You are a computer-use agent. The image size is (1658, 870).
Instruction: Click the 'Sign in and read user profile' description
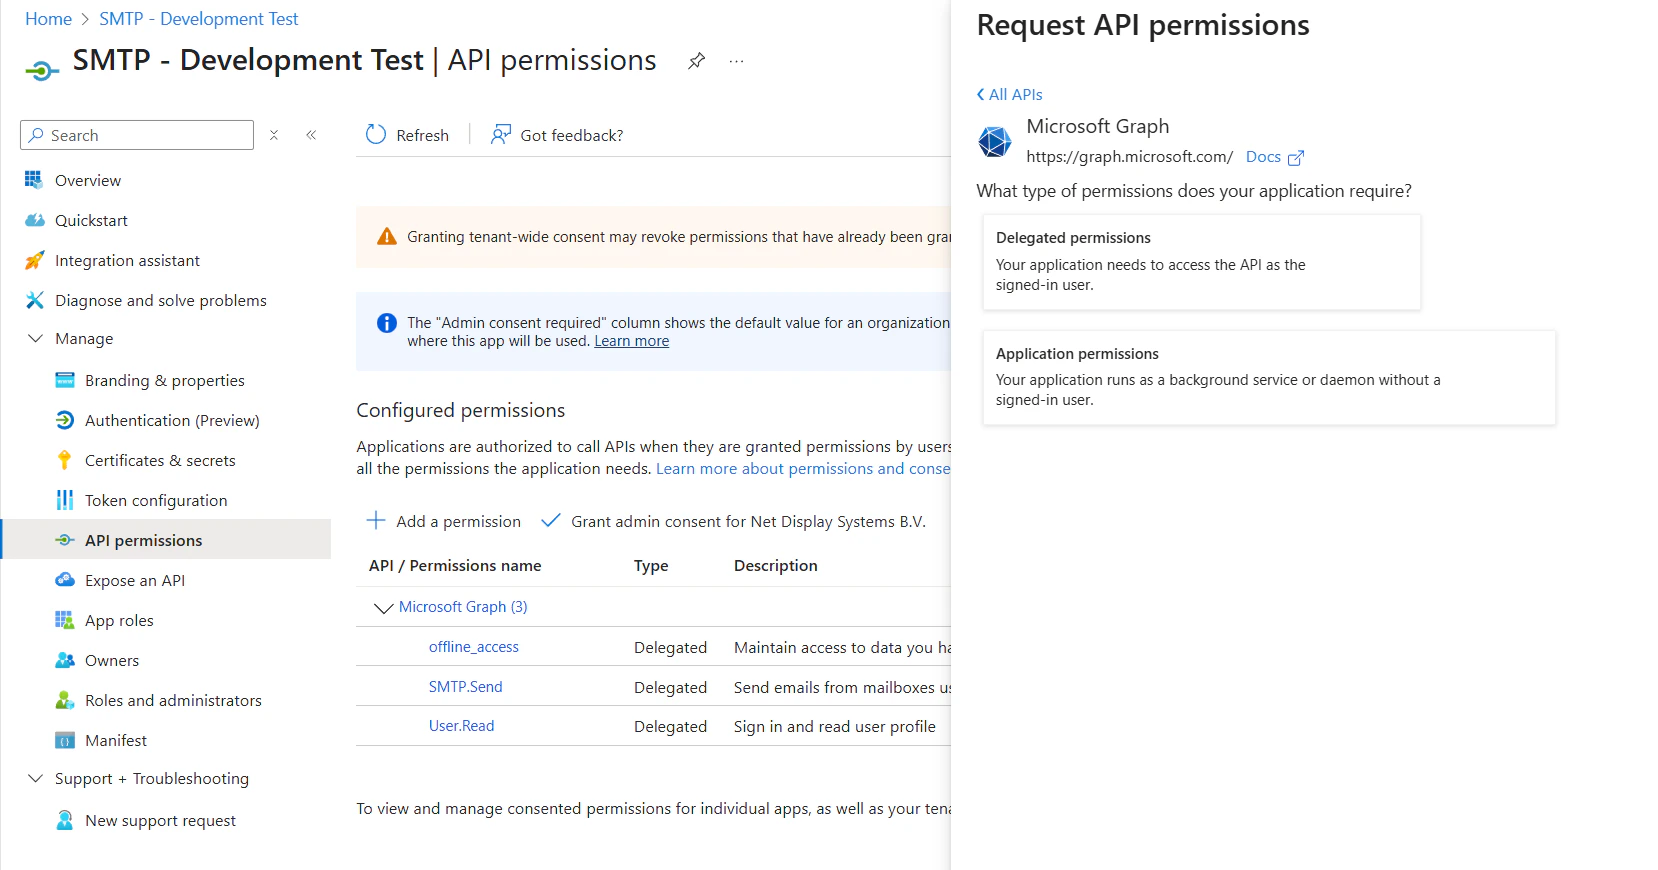835,726
